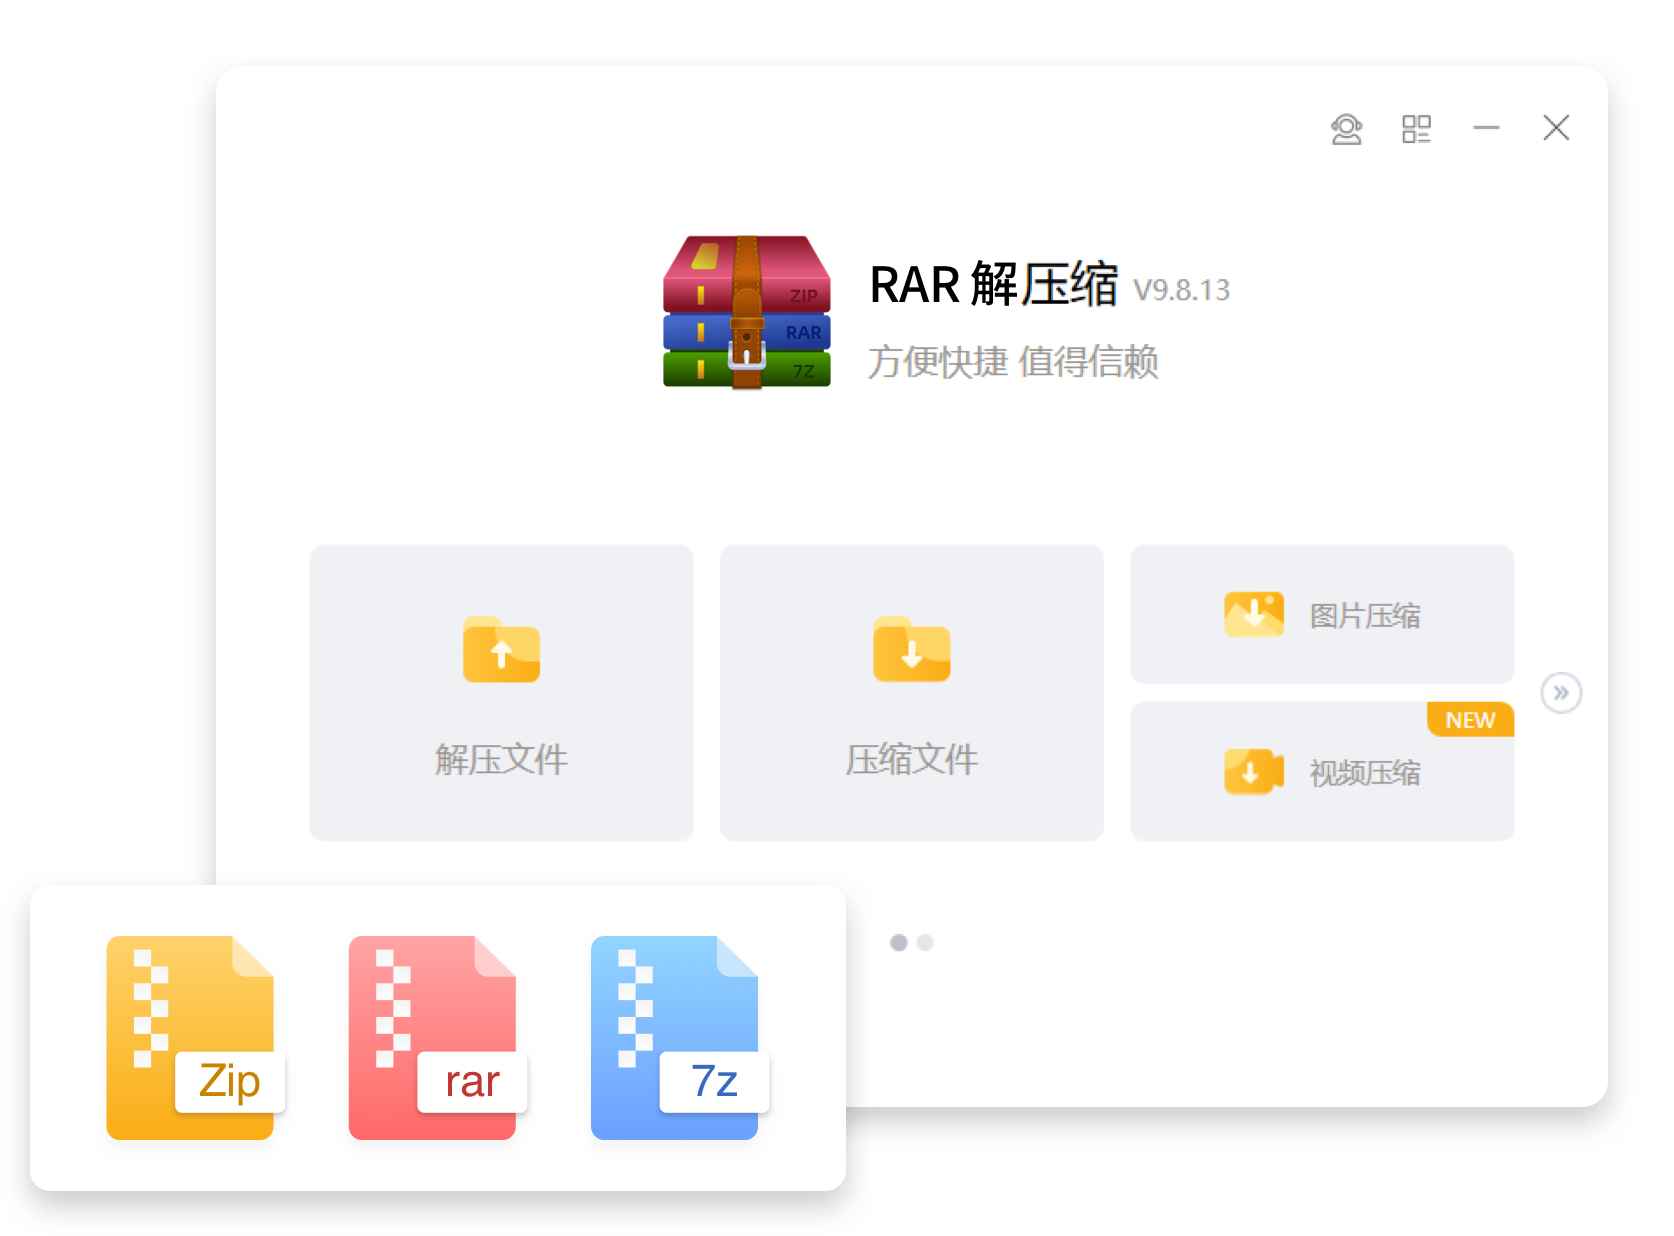Viewport: 1674px width, 1236px height.
Task: Launch 视频压缩 from its card
Action: tap(1321, 771)
